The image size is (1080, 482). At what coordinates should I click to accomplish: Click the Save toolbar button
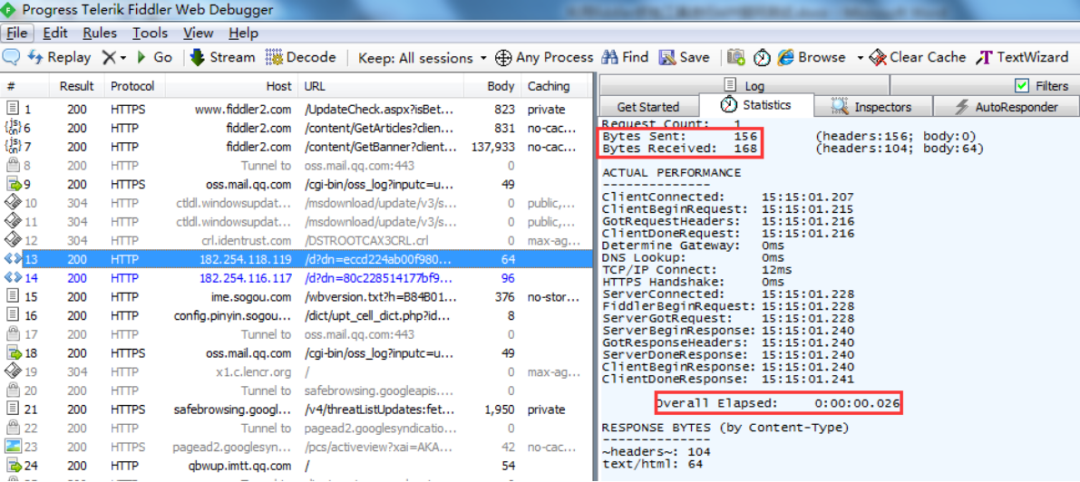point(684,57)
